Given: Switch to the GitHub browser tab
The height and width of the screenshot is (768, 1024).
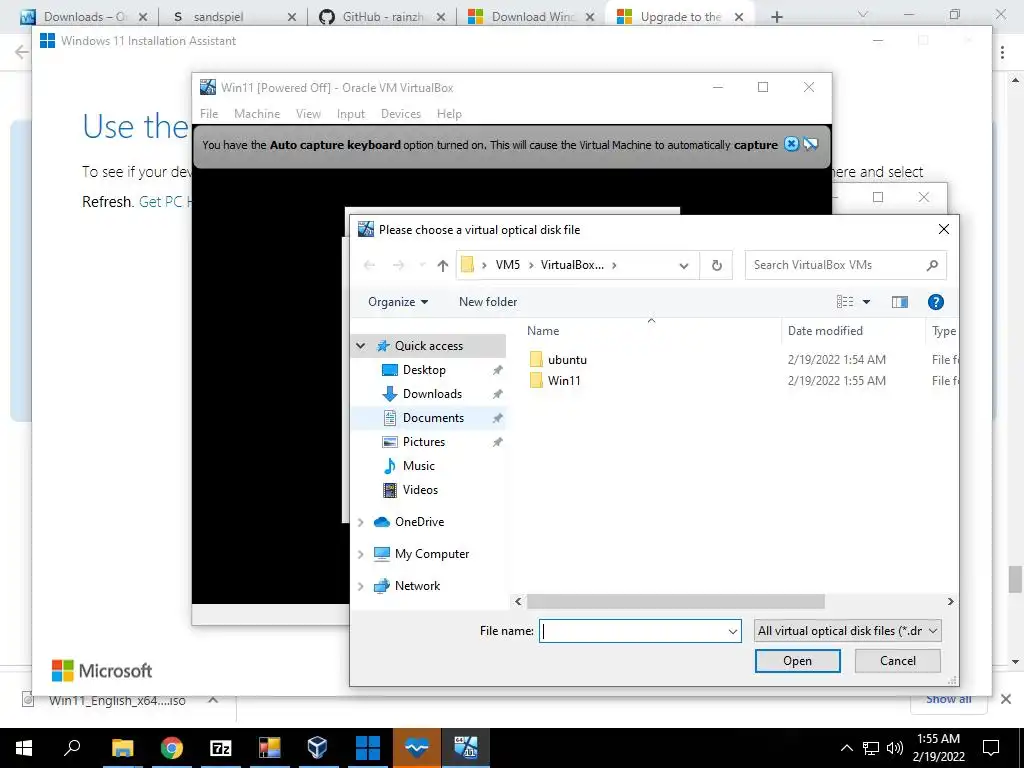Looking at the screenshot, I should (x=381, y=17).
